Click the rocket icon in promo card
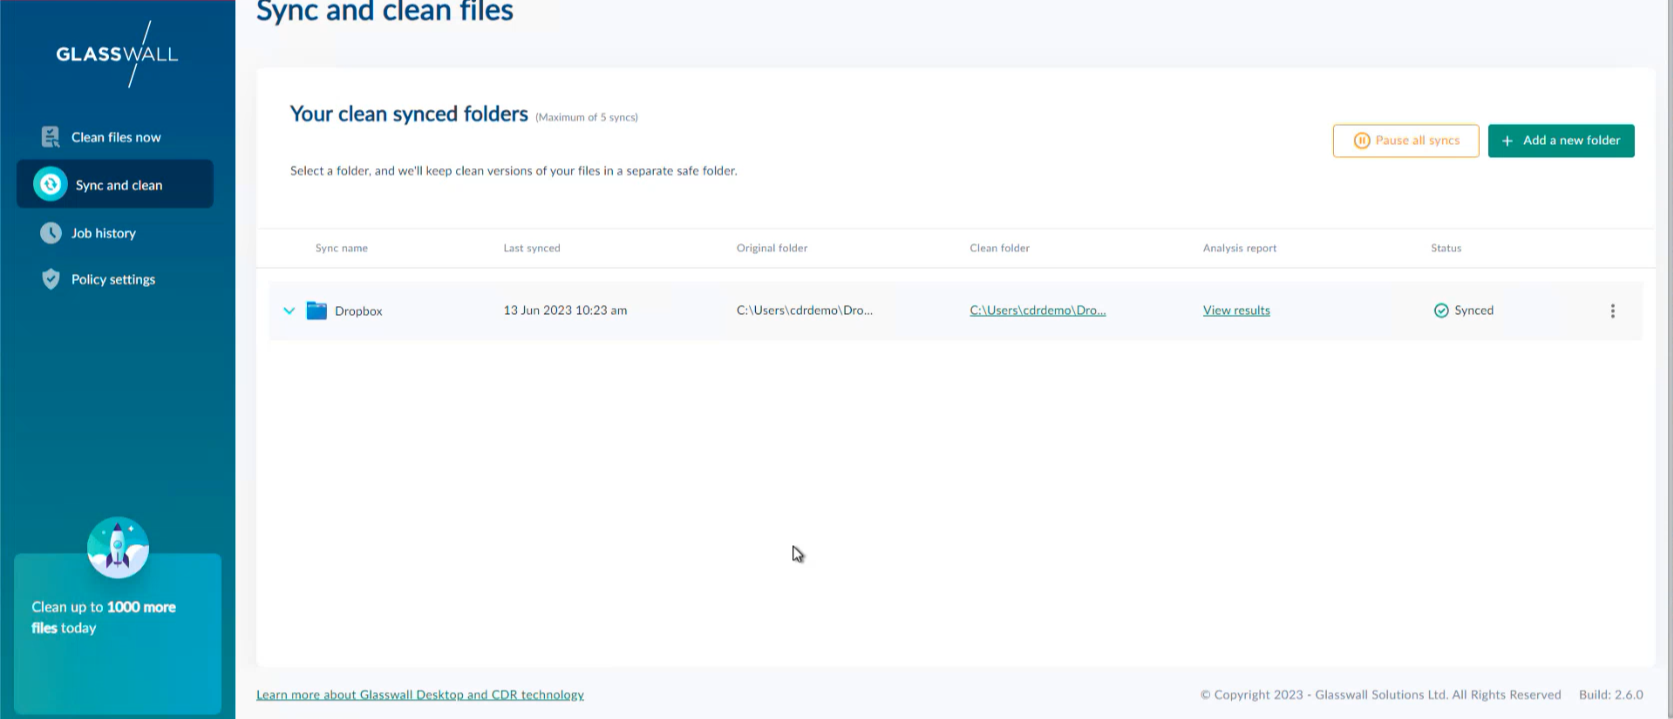The height and width of the screenshot is (719, 1673). coord(118,547)
